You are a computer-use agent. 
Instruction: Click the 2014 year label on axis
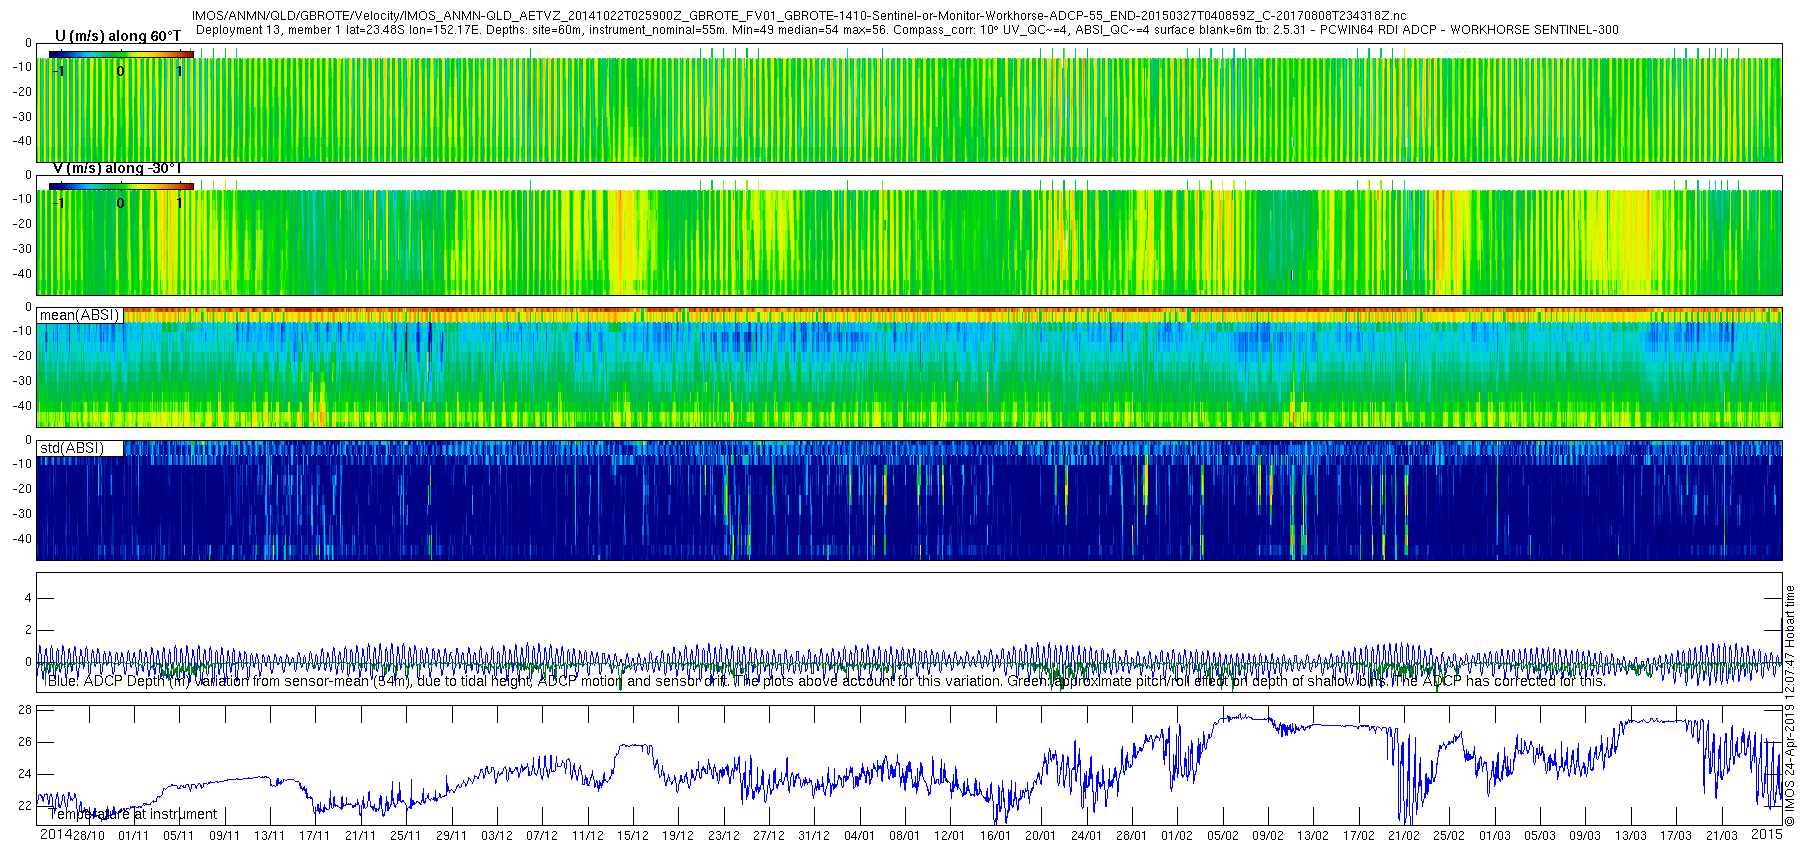tap(55, 834)
